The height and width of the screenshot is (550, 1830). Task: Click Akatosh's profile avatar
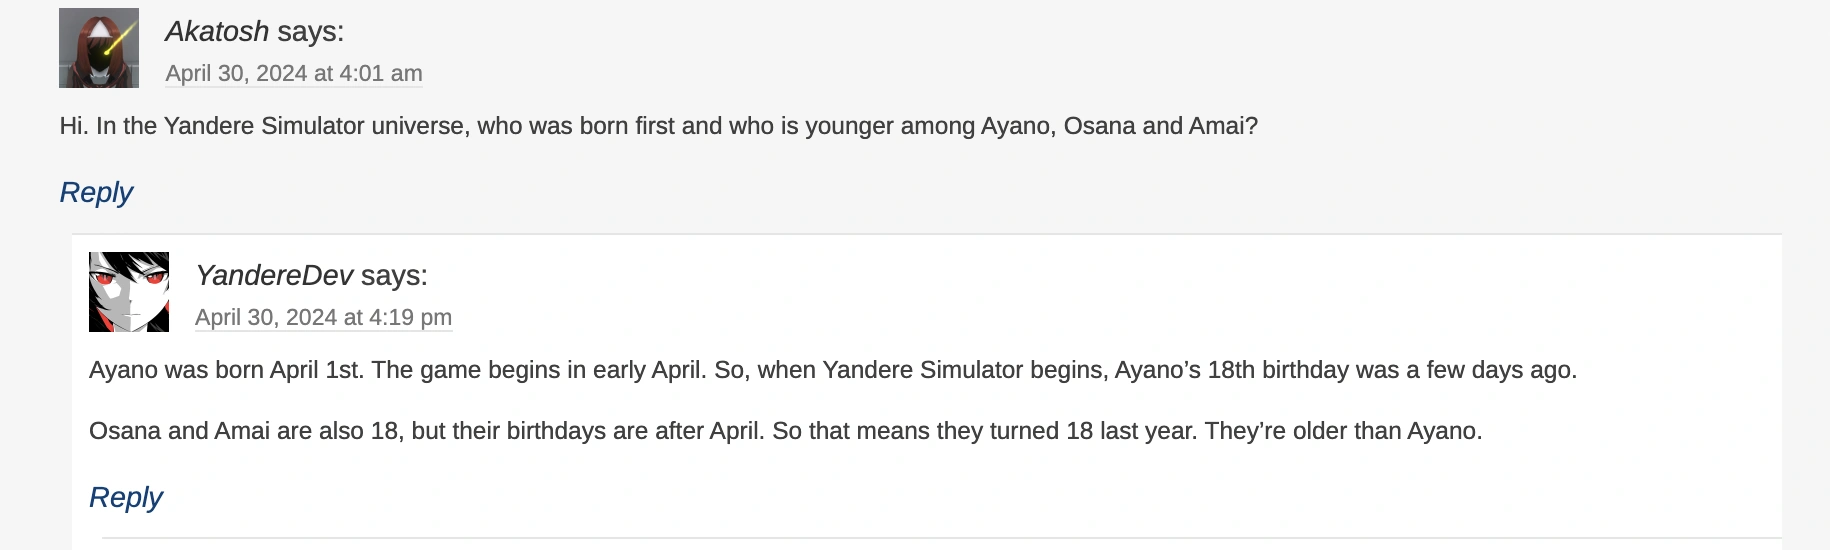click(x=99, y=48)
